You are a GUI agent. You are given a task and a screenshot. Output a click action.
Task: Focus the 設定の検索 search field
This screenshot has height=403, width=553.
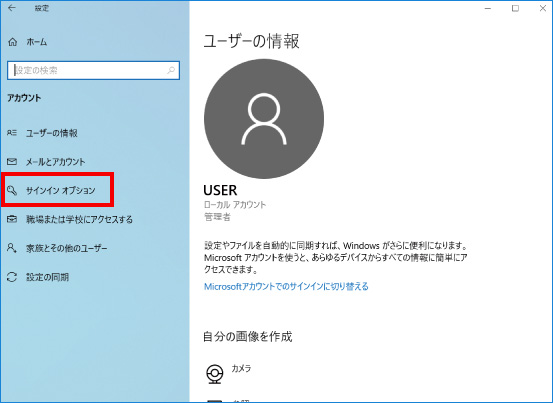click(x=93, y=70)
